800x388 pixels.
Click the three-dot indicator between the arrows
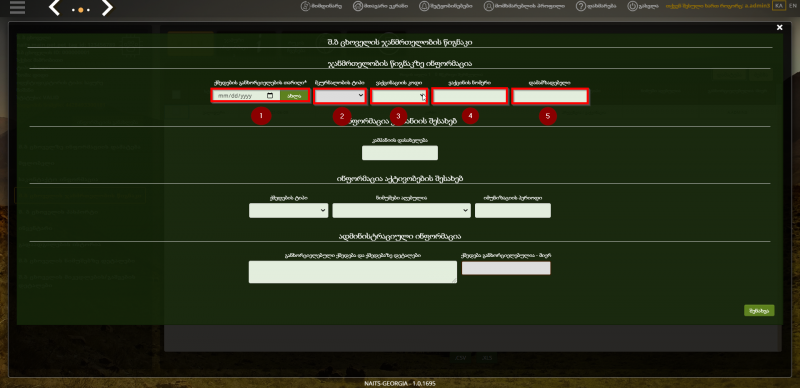(81, 10)
